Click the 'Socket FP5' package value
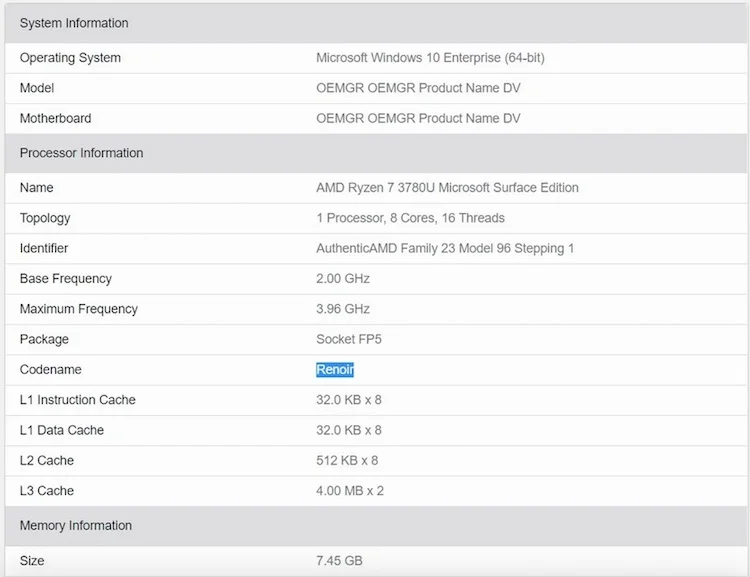750x577 pixels. tap(349, 339)
